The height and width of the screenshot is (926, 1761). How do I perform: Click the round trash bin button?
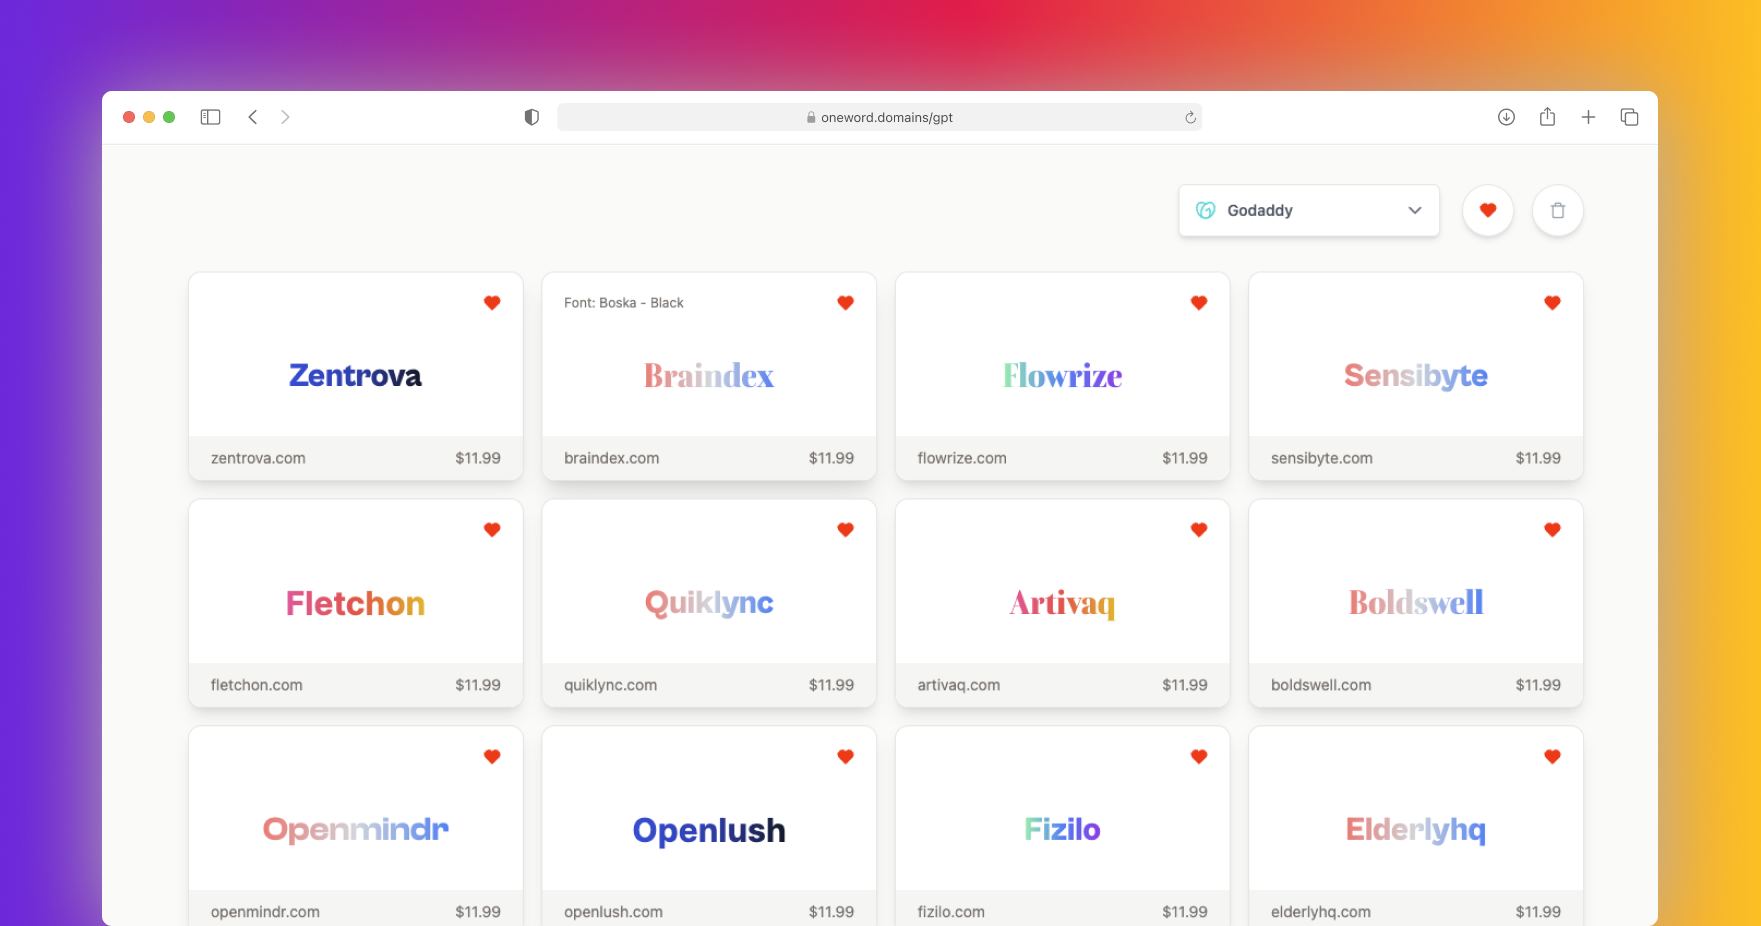[x=1558, y=210]
